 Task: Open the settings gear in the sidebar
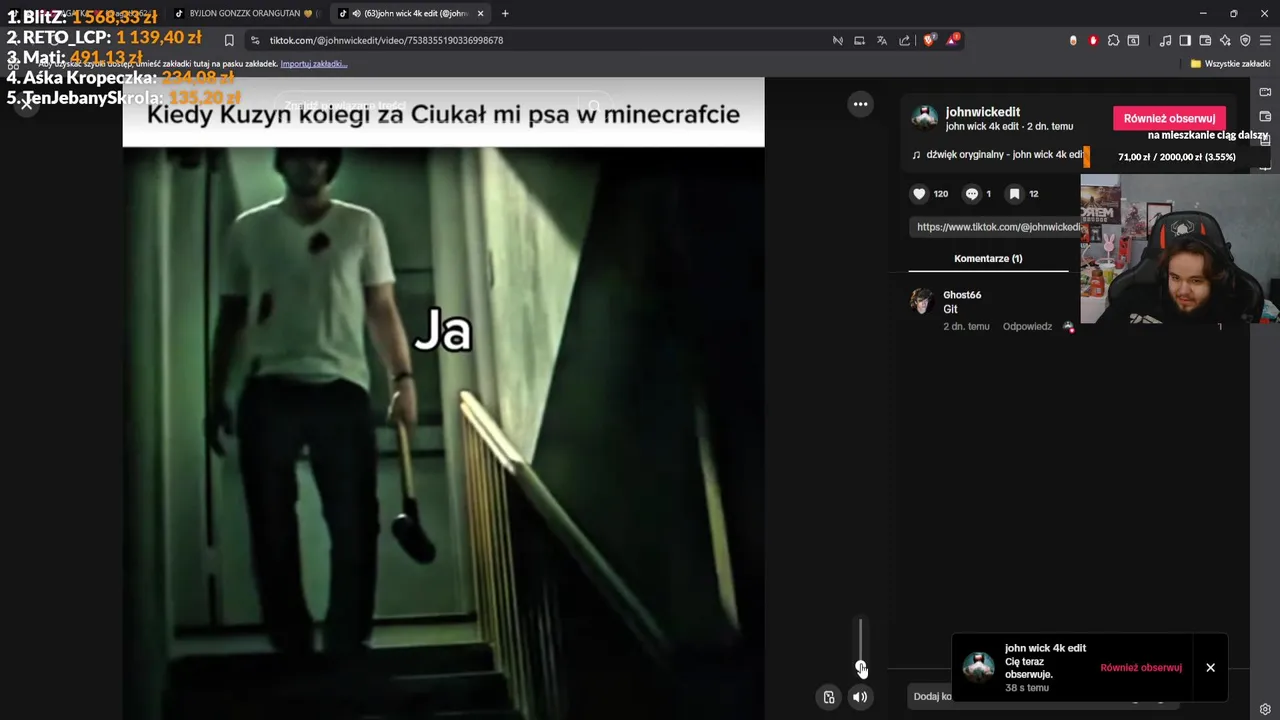1265,710
